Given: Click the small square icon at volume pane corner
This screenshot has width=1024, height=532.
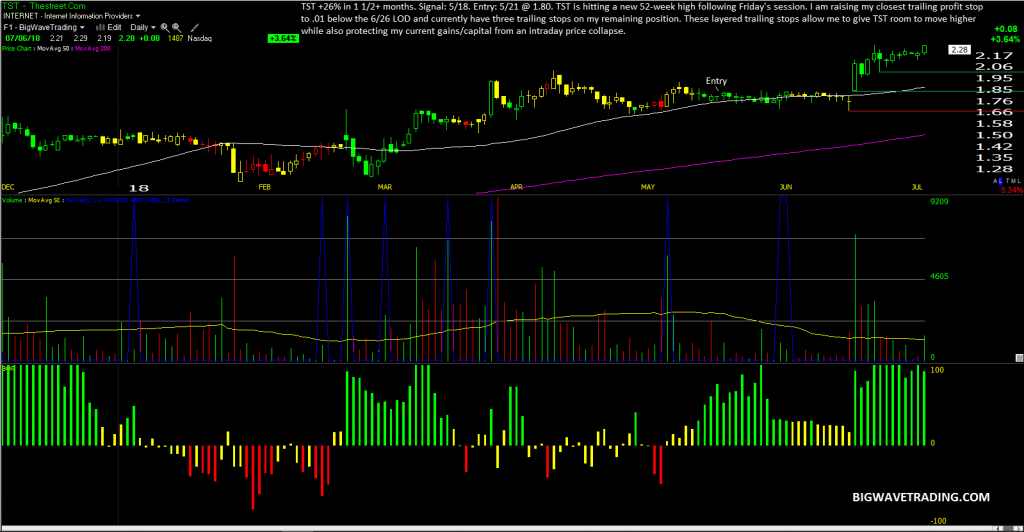Looking at the screenshot, I should click(x=1019, y=358).
